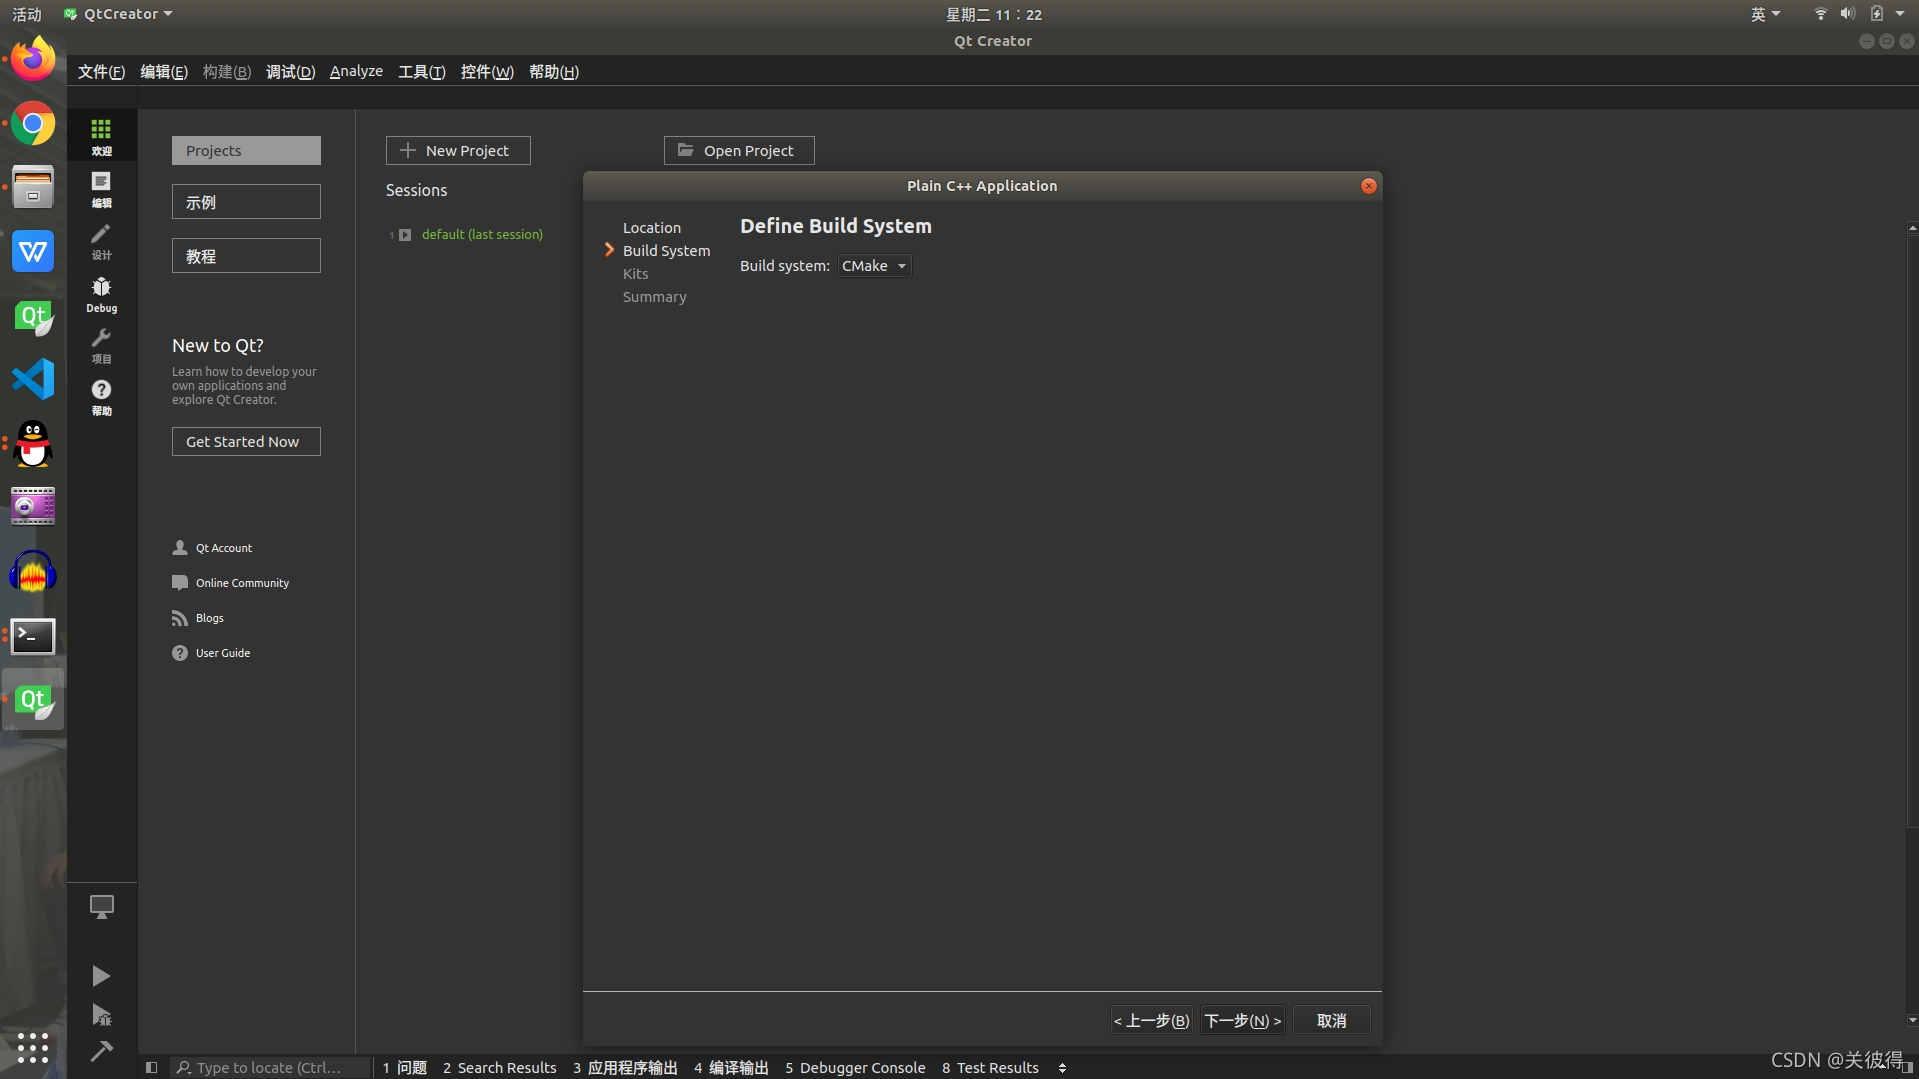Open the input method 英 dropdown
This screenshot has height=1079, width=1919.
coord(1765,14)
